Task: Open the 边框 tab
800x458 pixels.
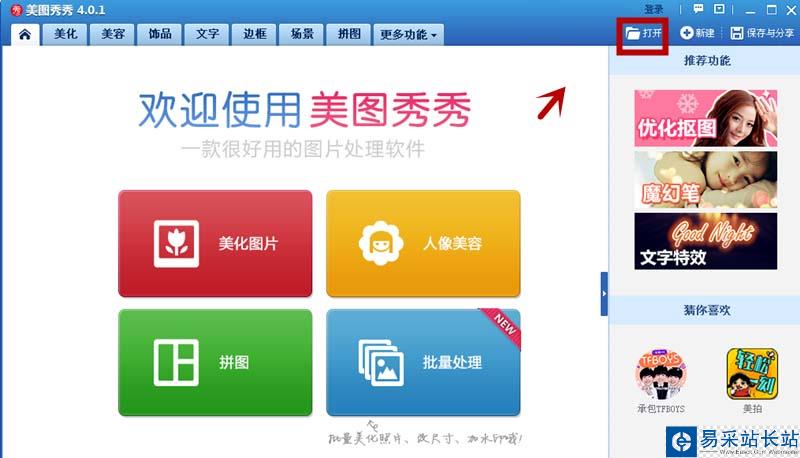Action: pos(255,34)
